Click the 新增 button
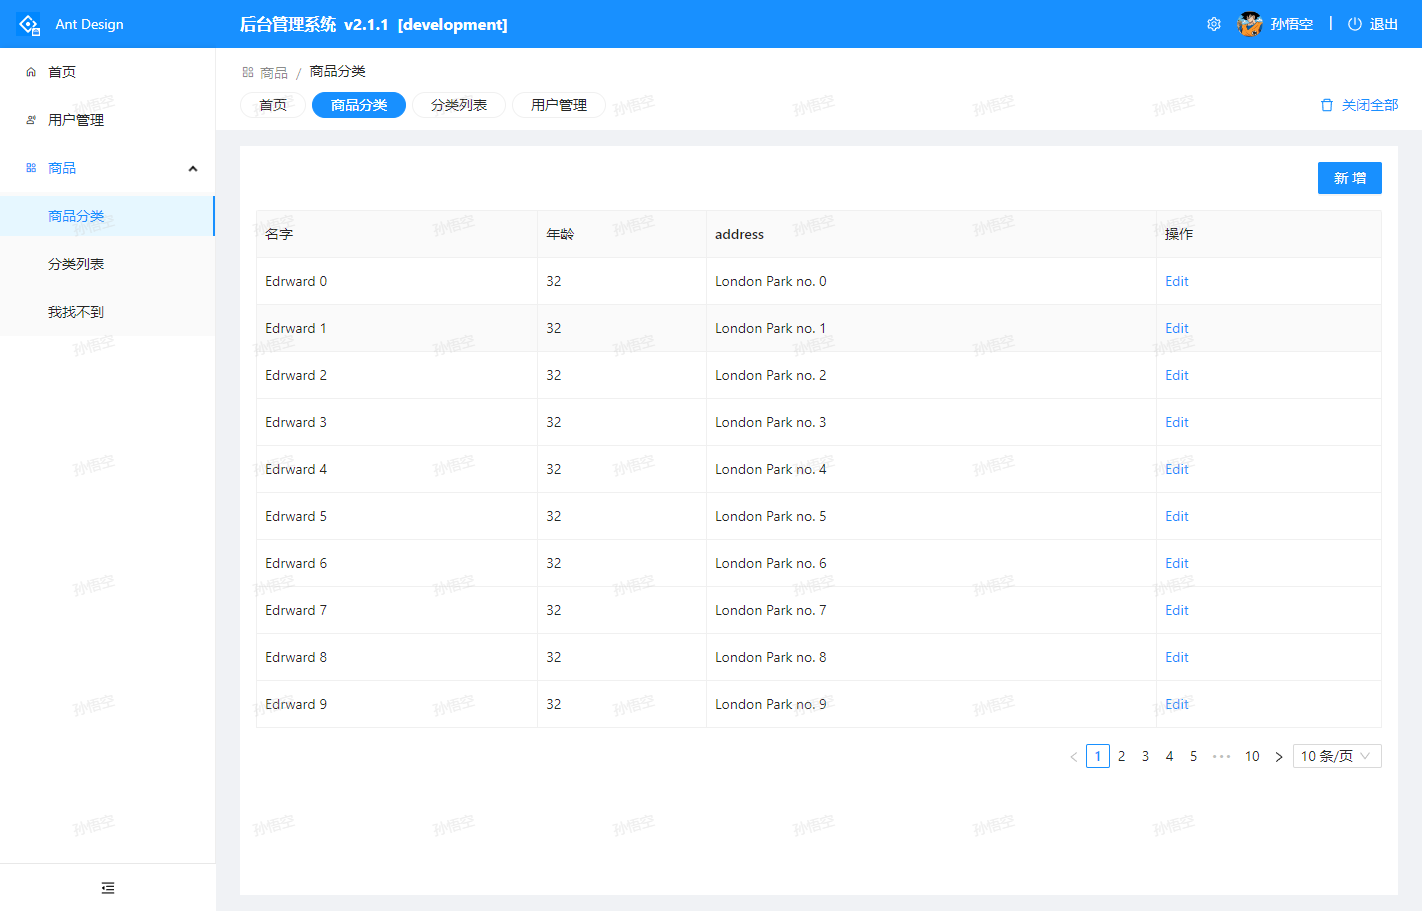Viewport: 1422px width, 911px height. click(x=1350, y=178)
